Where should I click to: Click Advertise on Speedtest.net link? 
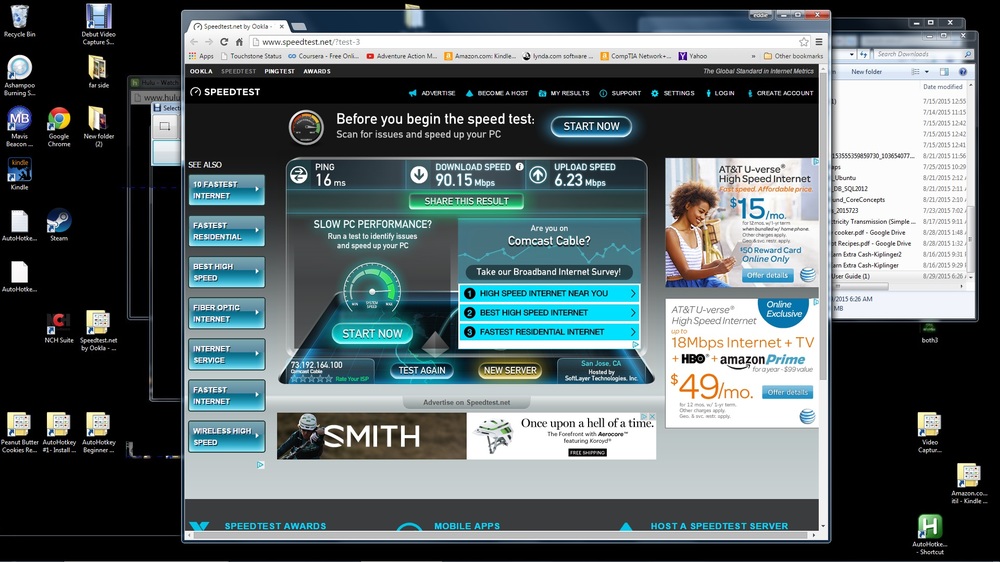point(466,403)
